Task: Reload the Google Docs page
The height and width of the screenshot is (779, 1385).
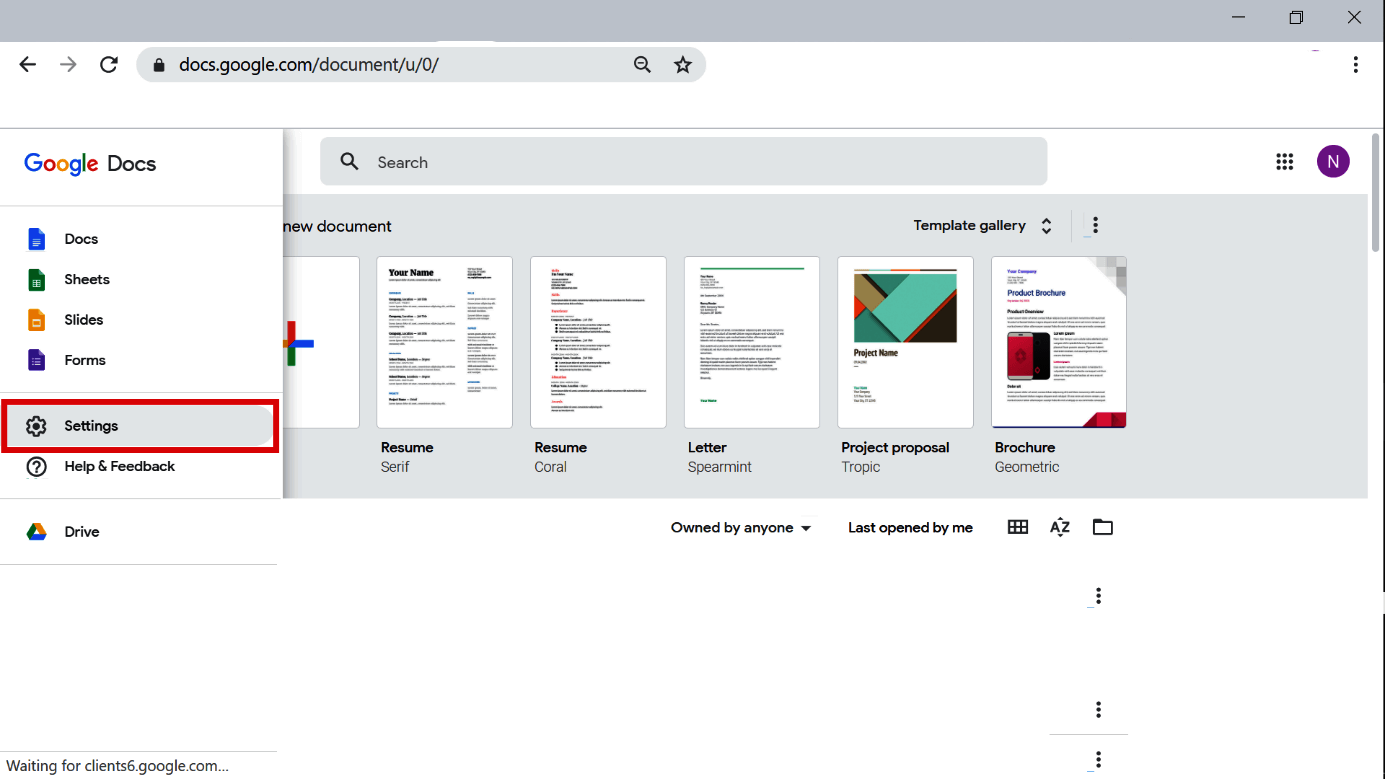Action: tap(108, 64)
